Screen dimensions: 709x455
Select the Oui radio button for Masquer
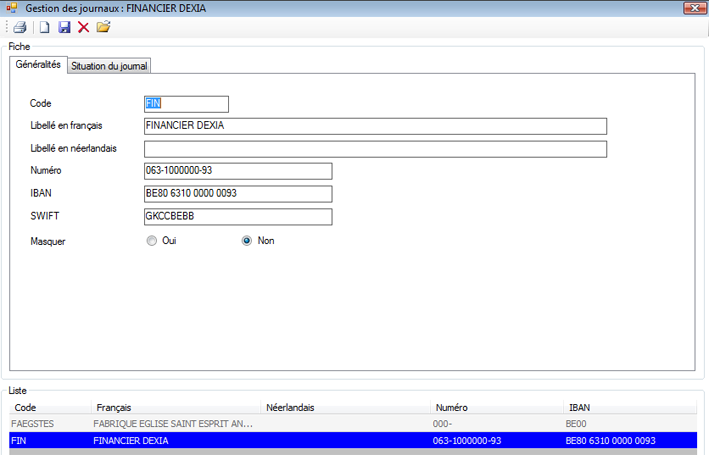click(x=151, y=241)
